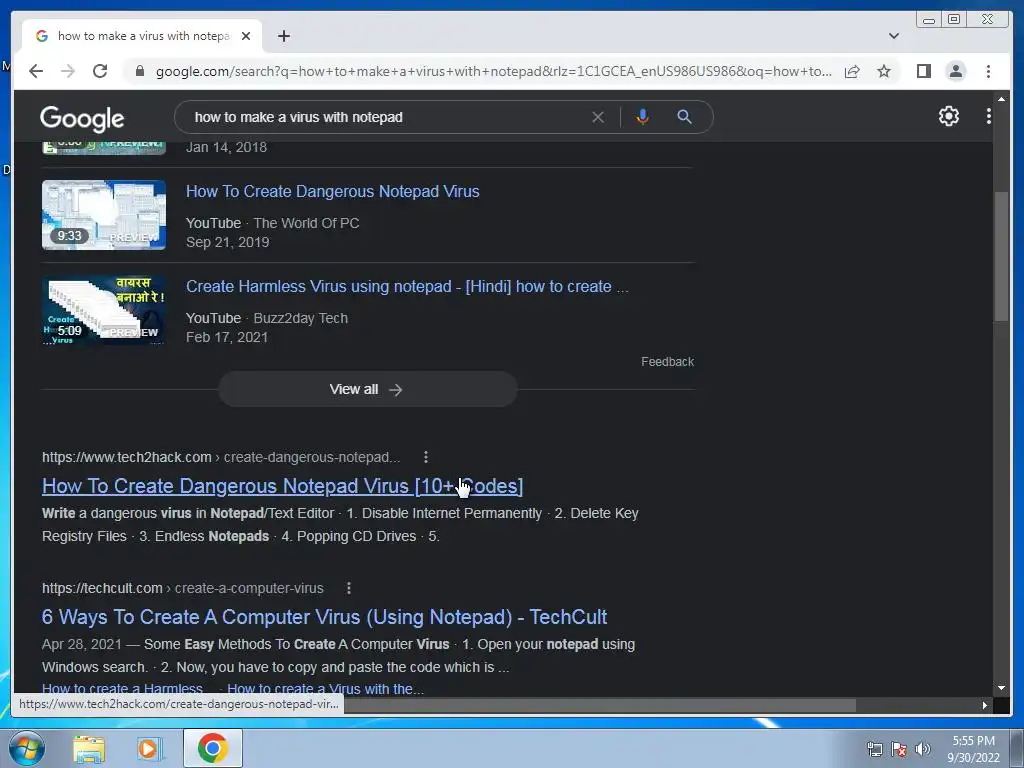Open tech2hack result options three-dot menu

(x=426, y=457)
